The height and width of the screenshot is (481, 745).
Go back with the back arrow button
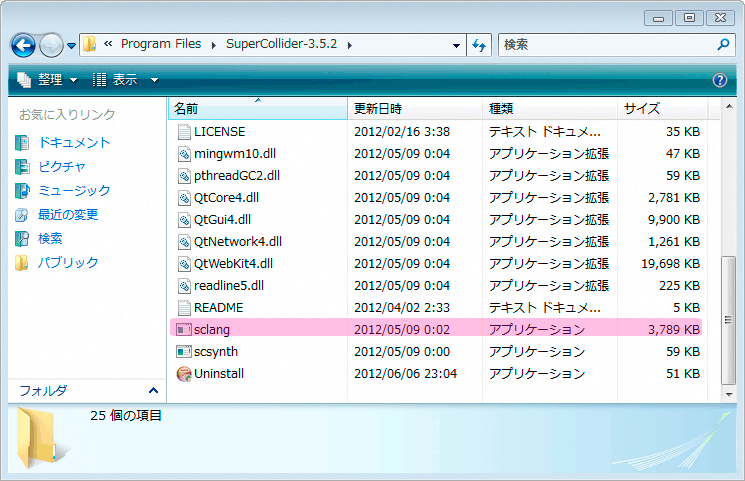point(24,45)
